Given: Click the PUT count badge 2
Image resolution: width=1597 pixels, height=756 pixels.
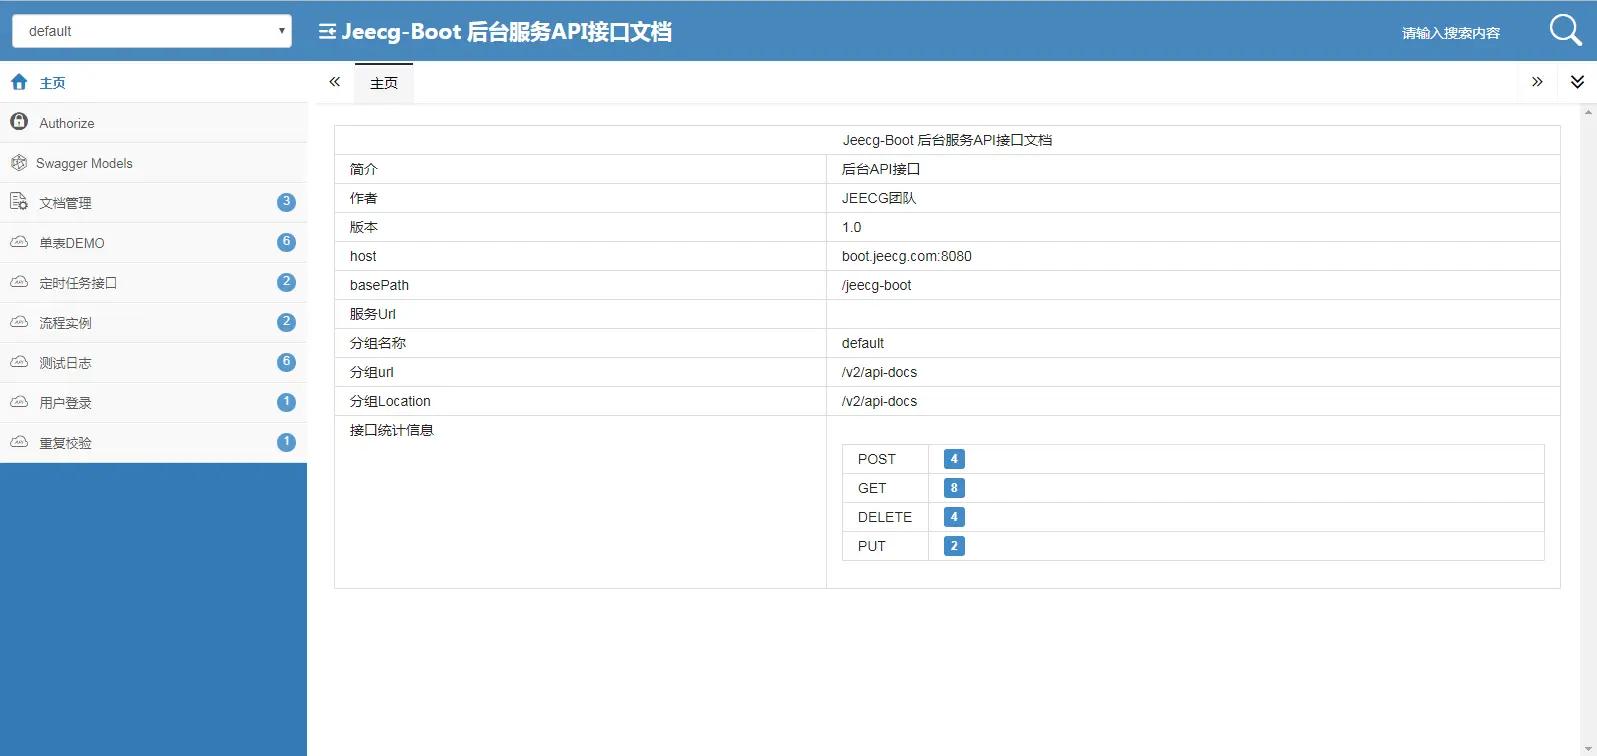Looking at the screenshot, I should 954,546.
